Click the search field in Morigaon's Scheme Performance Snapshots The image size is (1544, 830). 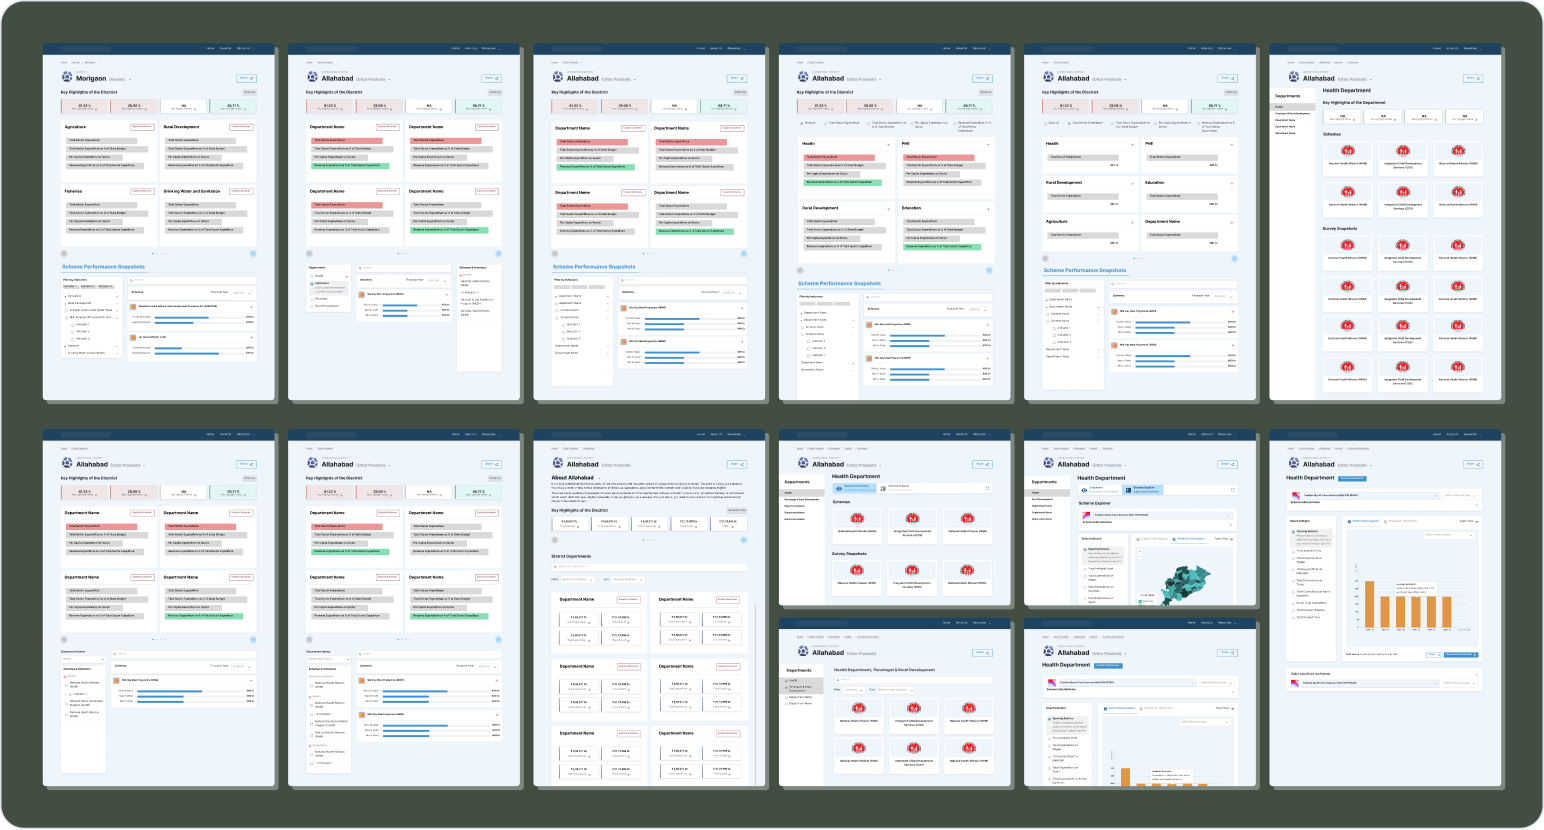[x=193, y=280]
